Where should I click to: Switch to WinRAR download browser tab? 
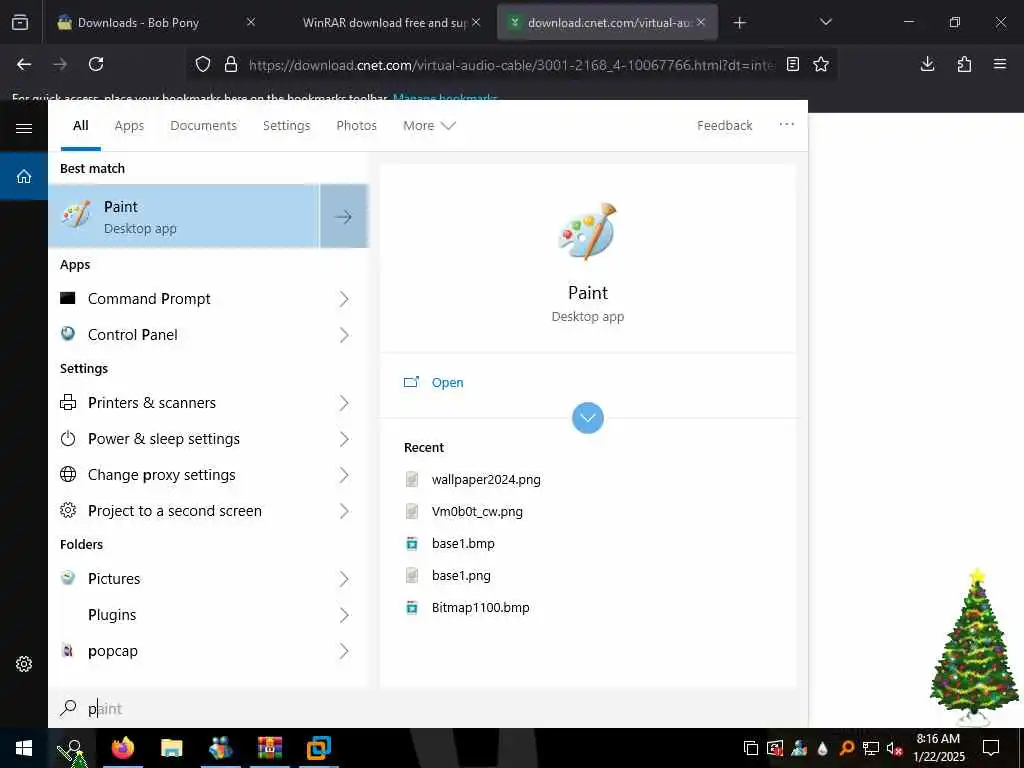(385, 22)
